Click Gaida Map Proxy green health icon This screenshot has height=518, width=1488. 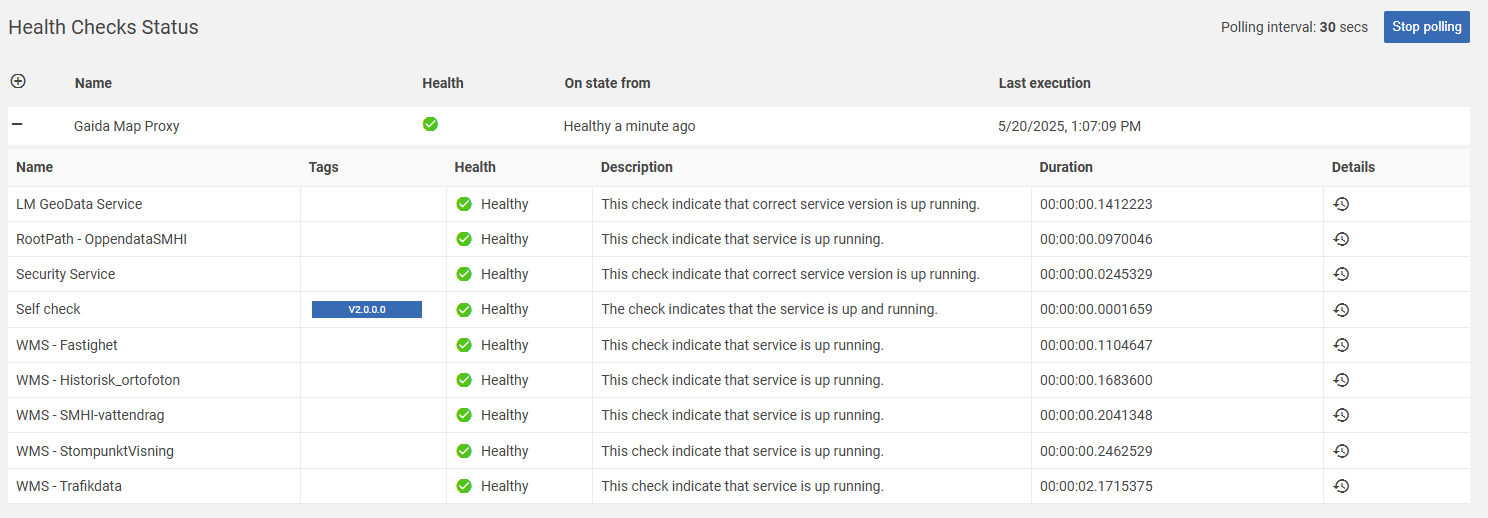pos(430,124)
